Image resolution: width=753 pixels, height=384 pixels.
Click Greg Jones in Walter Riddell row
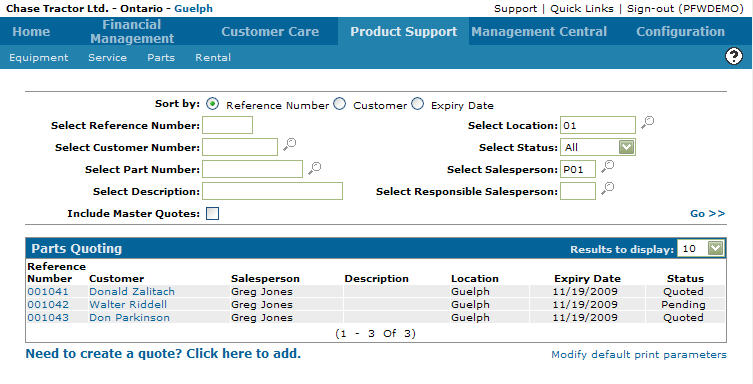(x=262, y=304)
